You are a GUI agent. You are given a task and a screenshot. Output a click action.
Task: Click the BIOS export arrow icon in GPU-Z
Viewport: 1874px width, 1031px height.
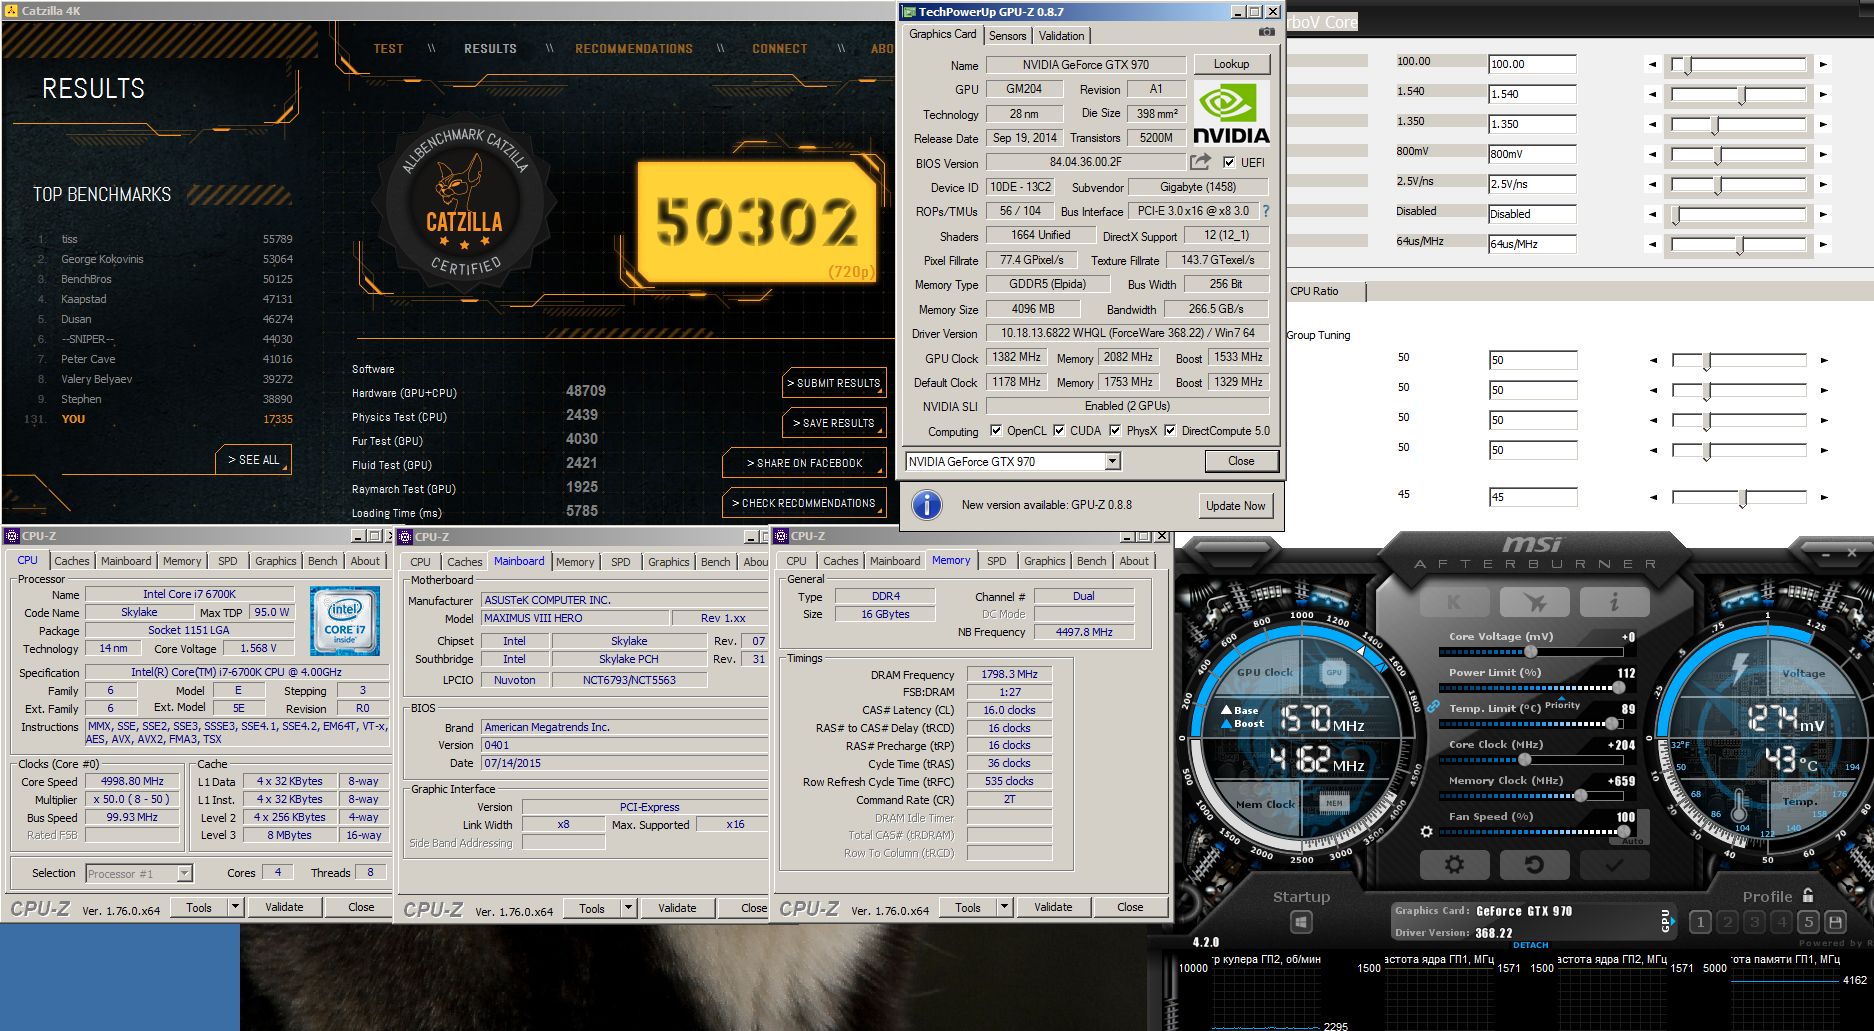(1200, 161)
